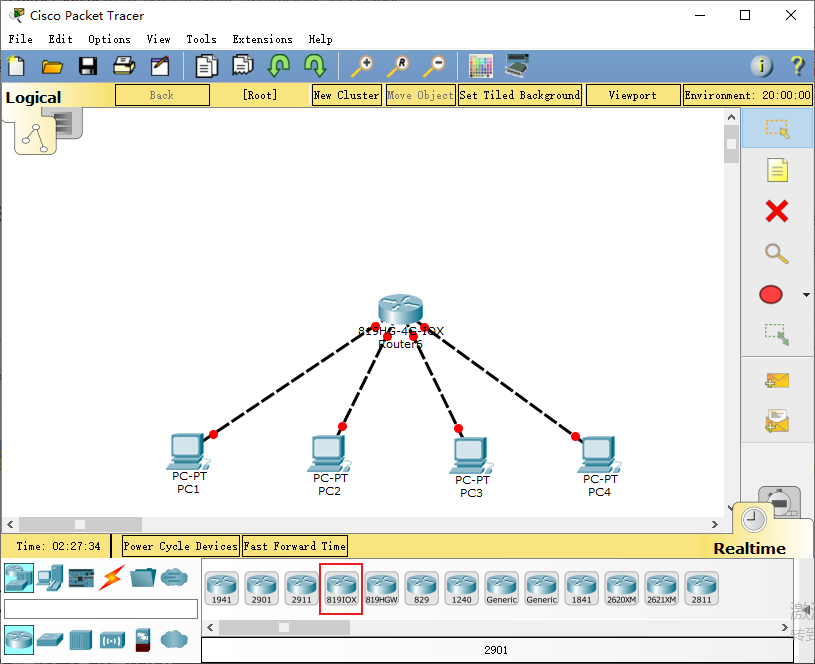This screenshot has height=664, width=815.
Task: Switch to Simulation mode tab
Action: [x=780, y=501]
